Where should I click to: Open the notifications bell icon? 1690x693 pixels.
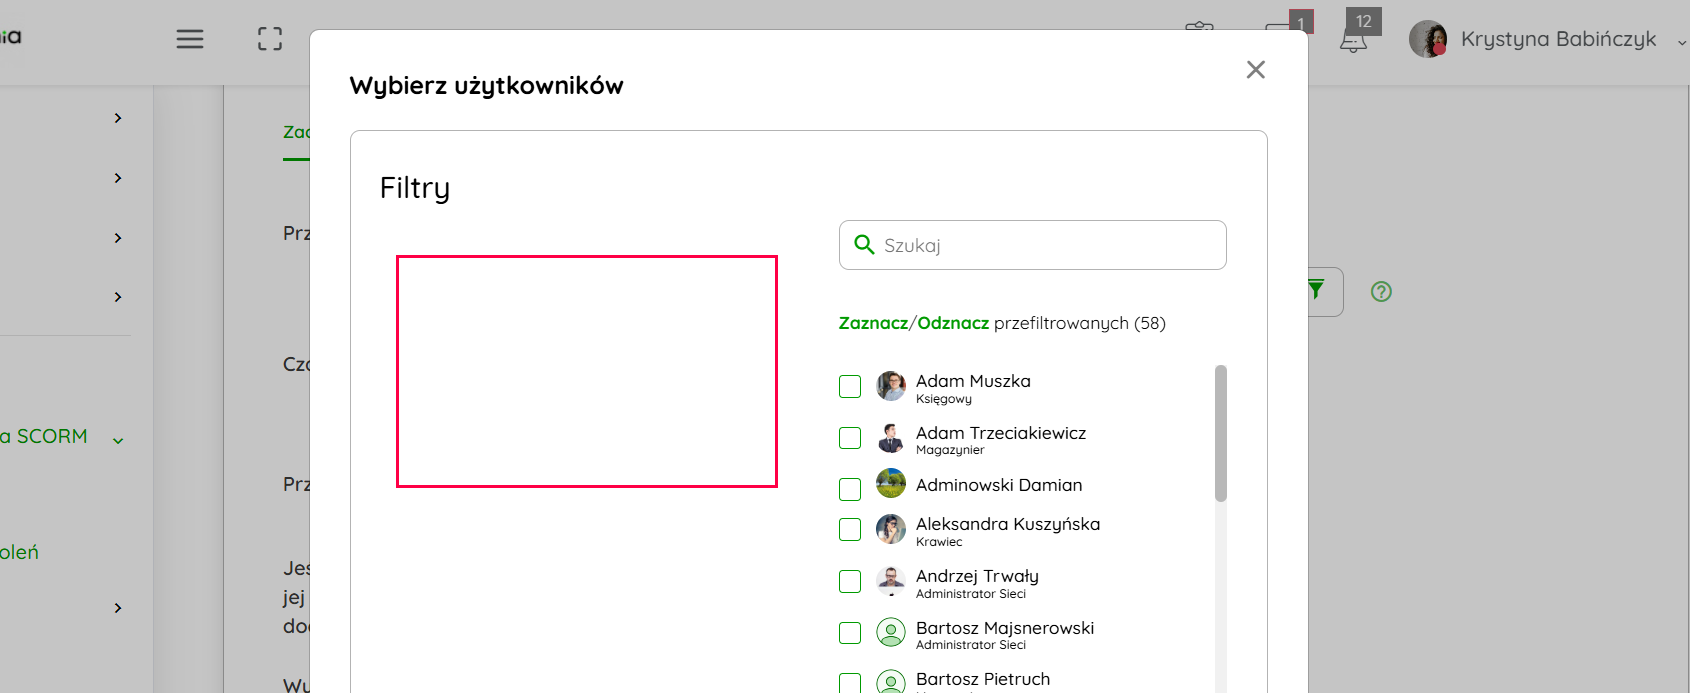pos(1353,41)
